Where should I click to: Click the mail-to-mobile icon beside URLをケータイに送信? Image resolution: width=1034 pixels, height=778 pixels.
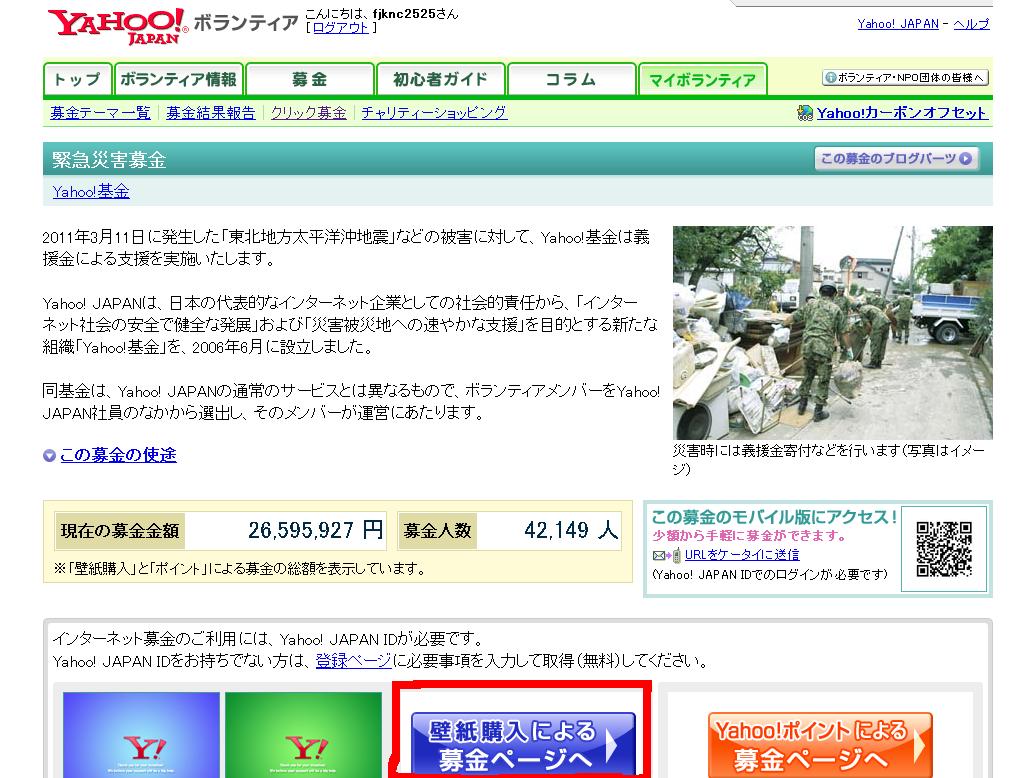(x=667, y=556)
